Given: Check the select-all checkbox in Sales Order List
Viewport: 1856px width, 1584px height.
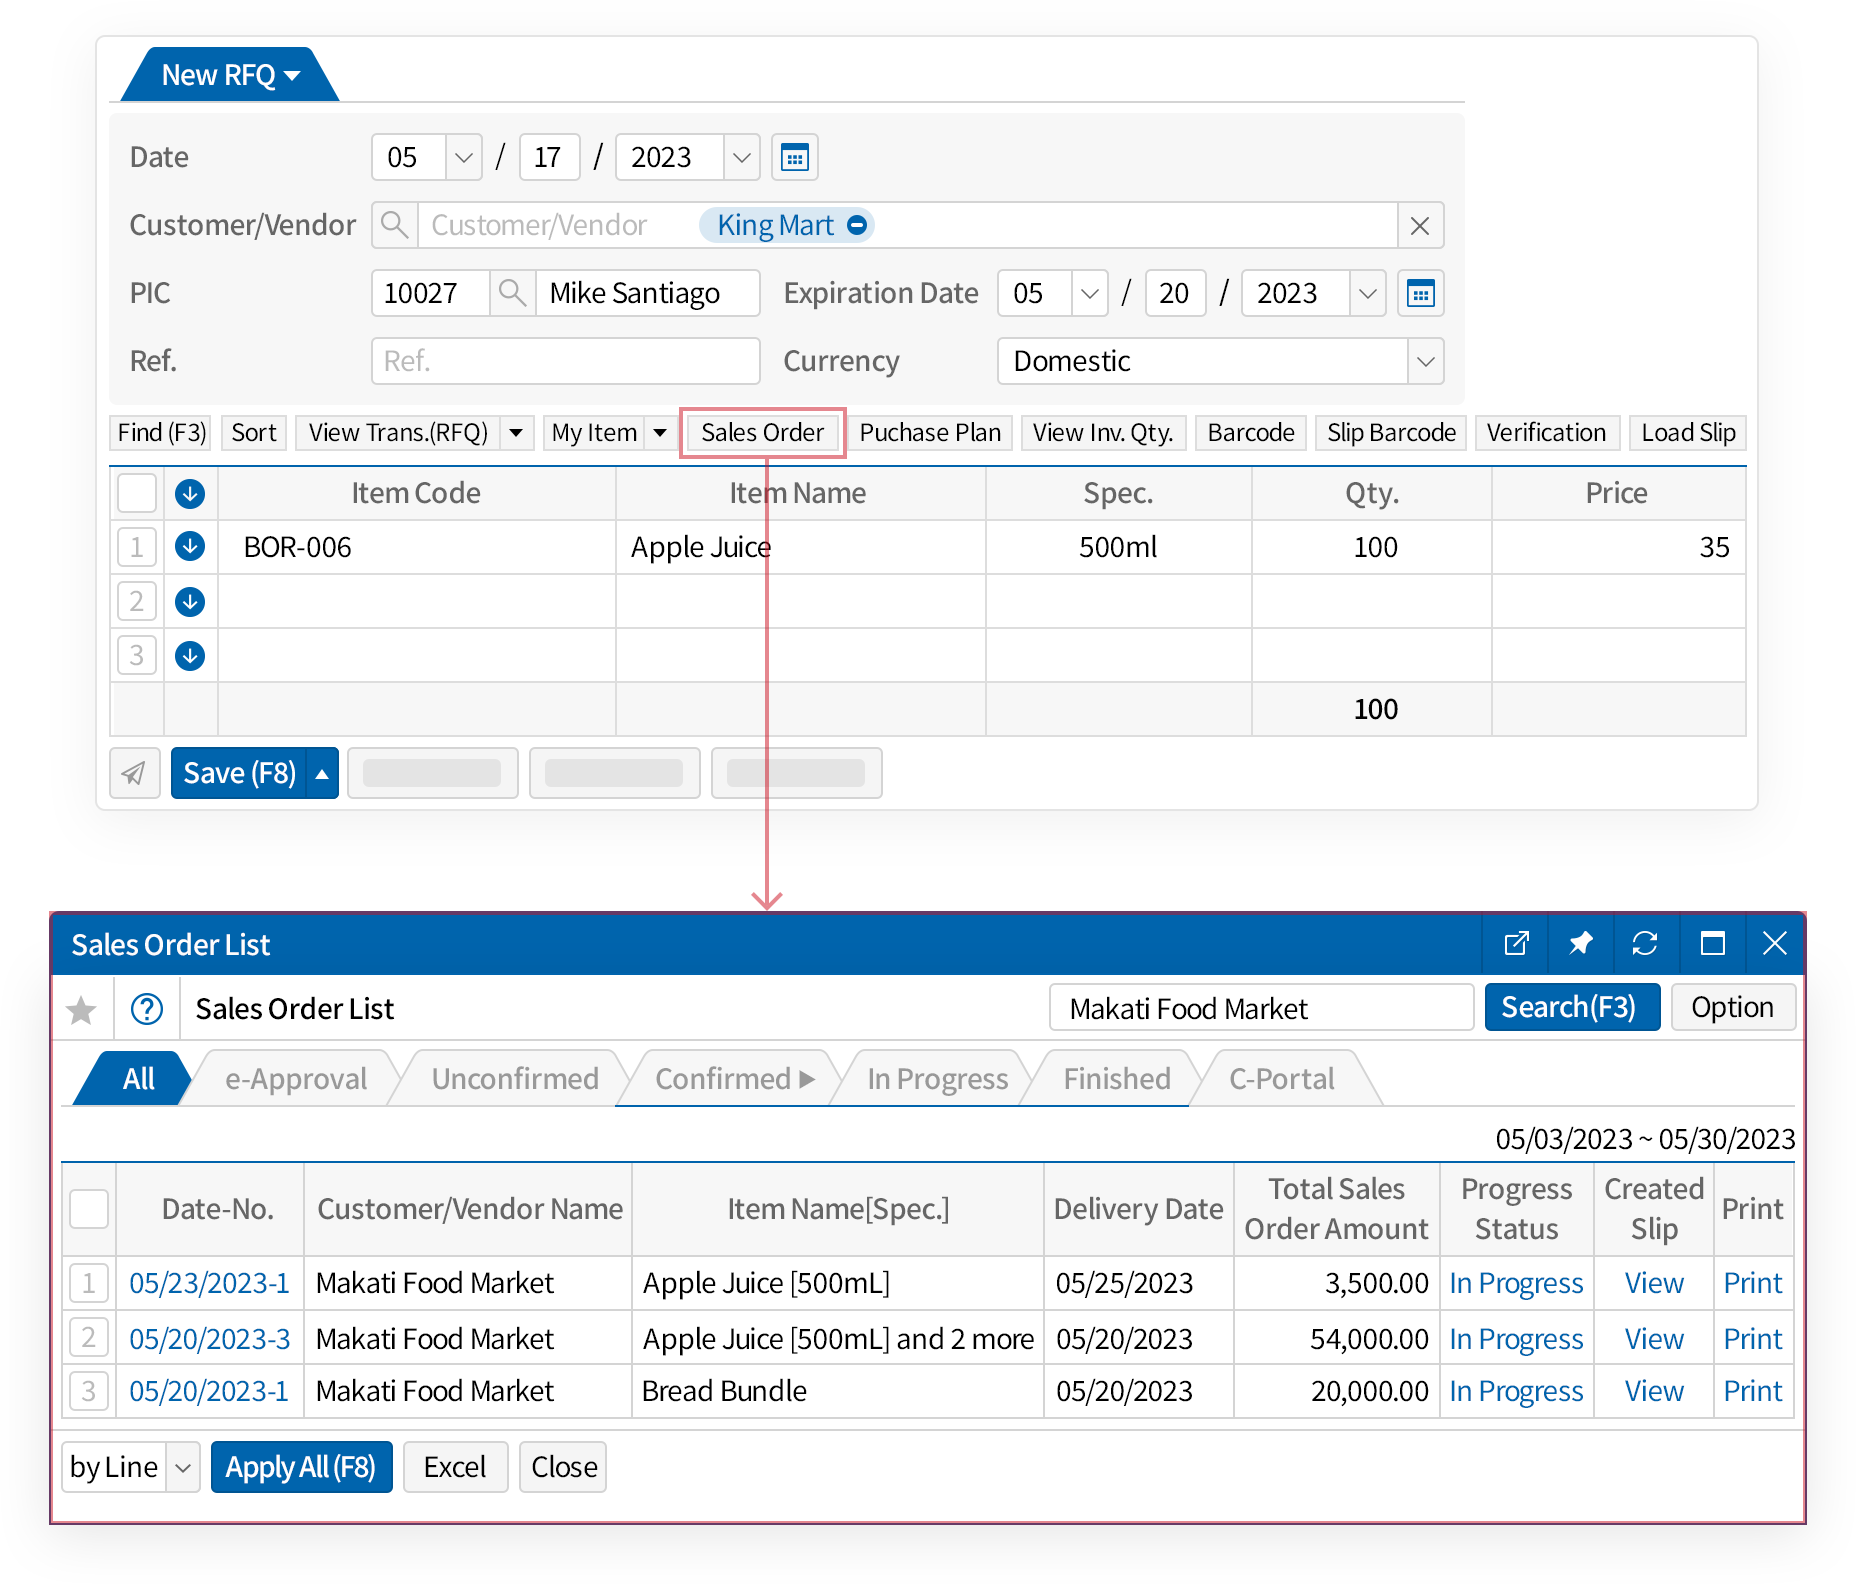Looking at the screenshot, I should tap(88, 1208).
